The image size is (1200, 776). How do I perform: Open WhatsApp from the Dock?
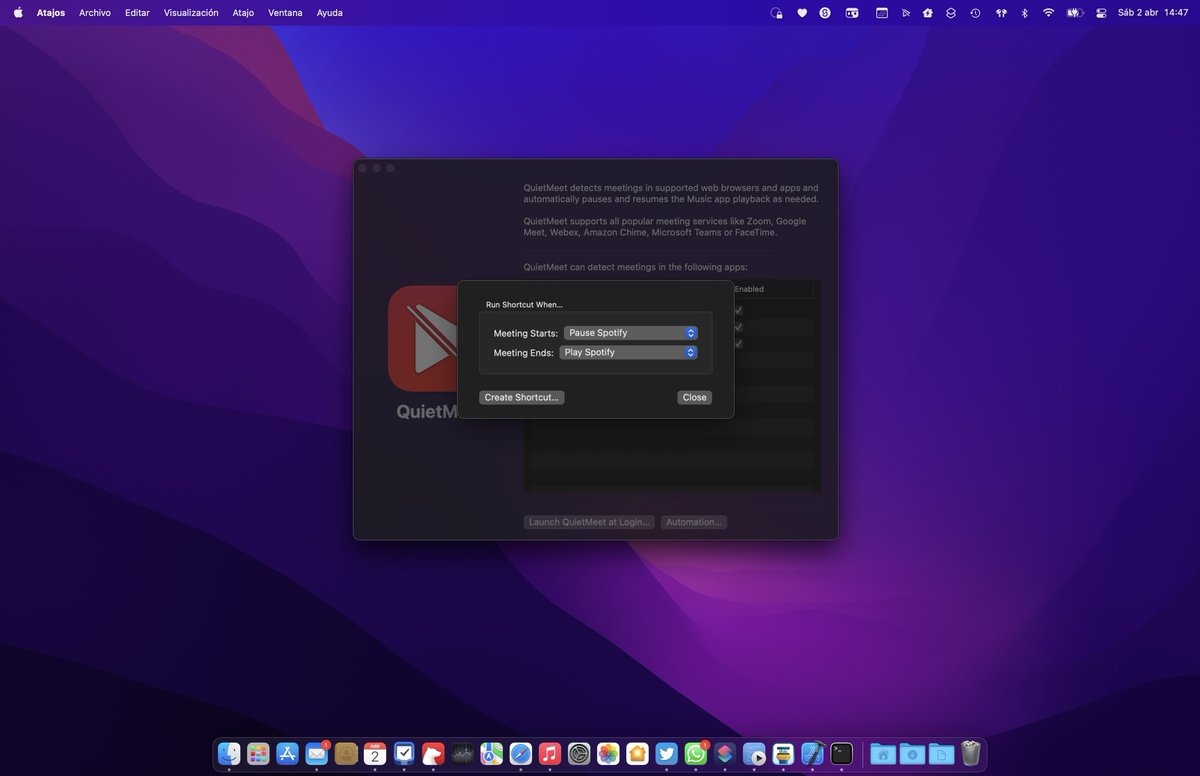click(x=695, y=753)
